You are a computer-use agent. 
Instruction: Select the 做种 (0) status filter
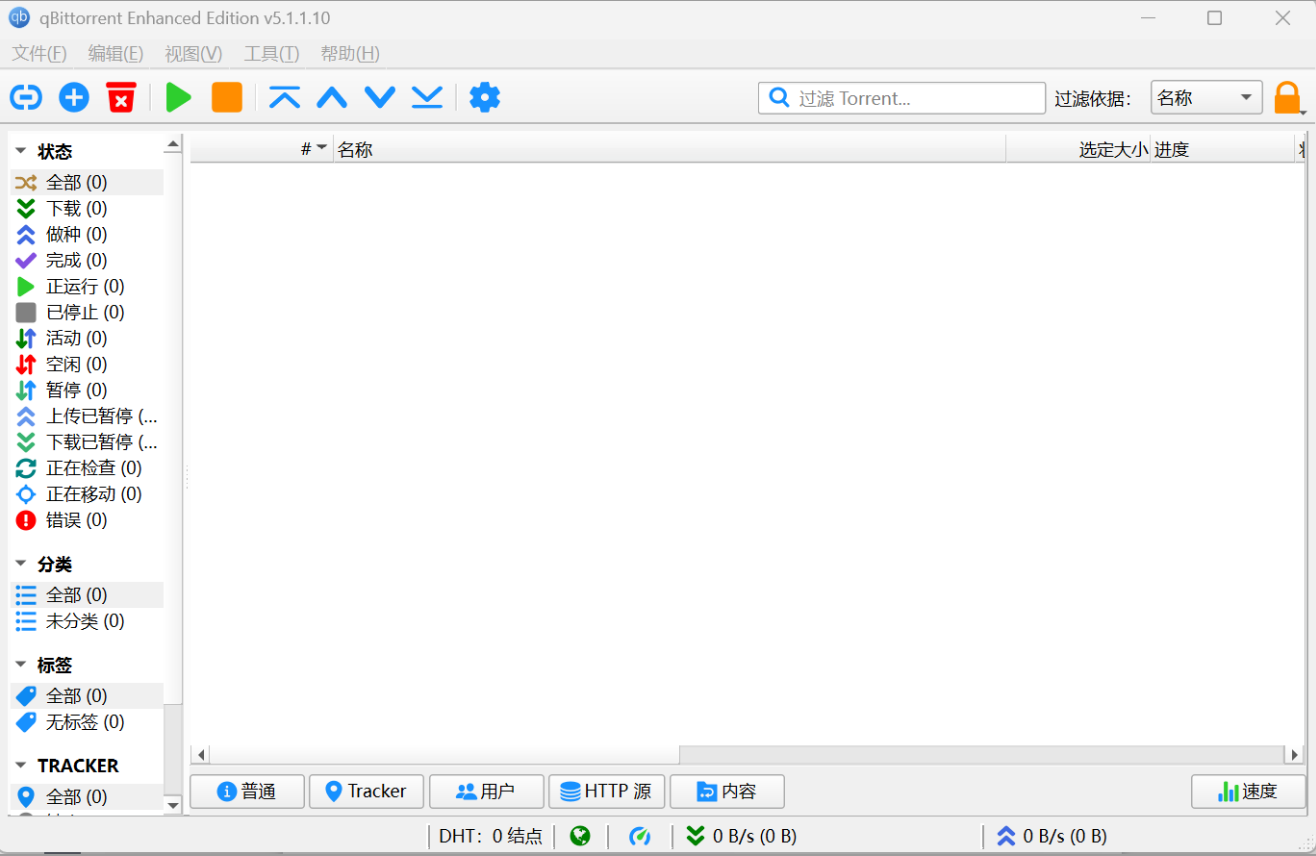(87, 234)
